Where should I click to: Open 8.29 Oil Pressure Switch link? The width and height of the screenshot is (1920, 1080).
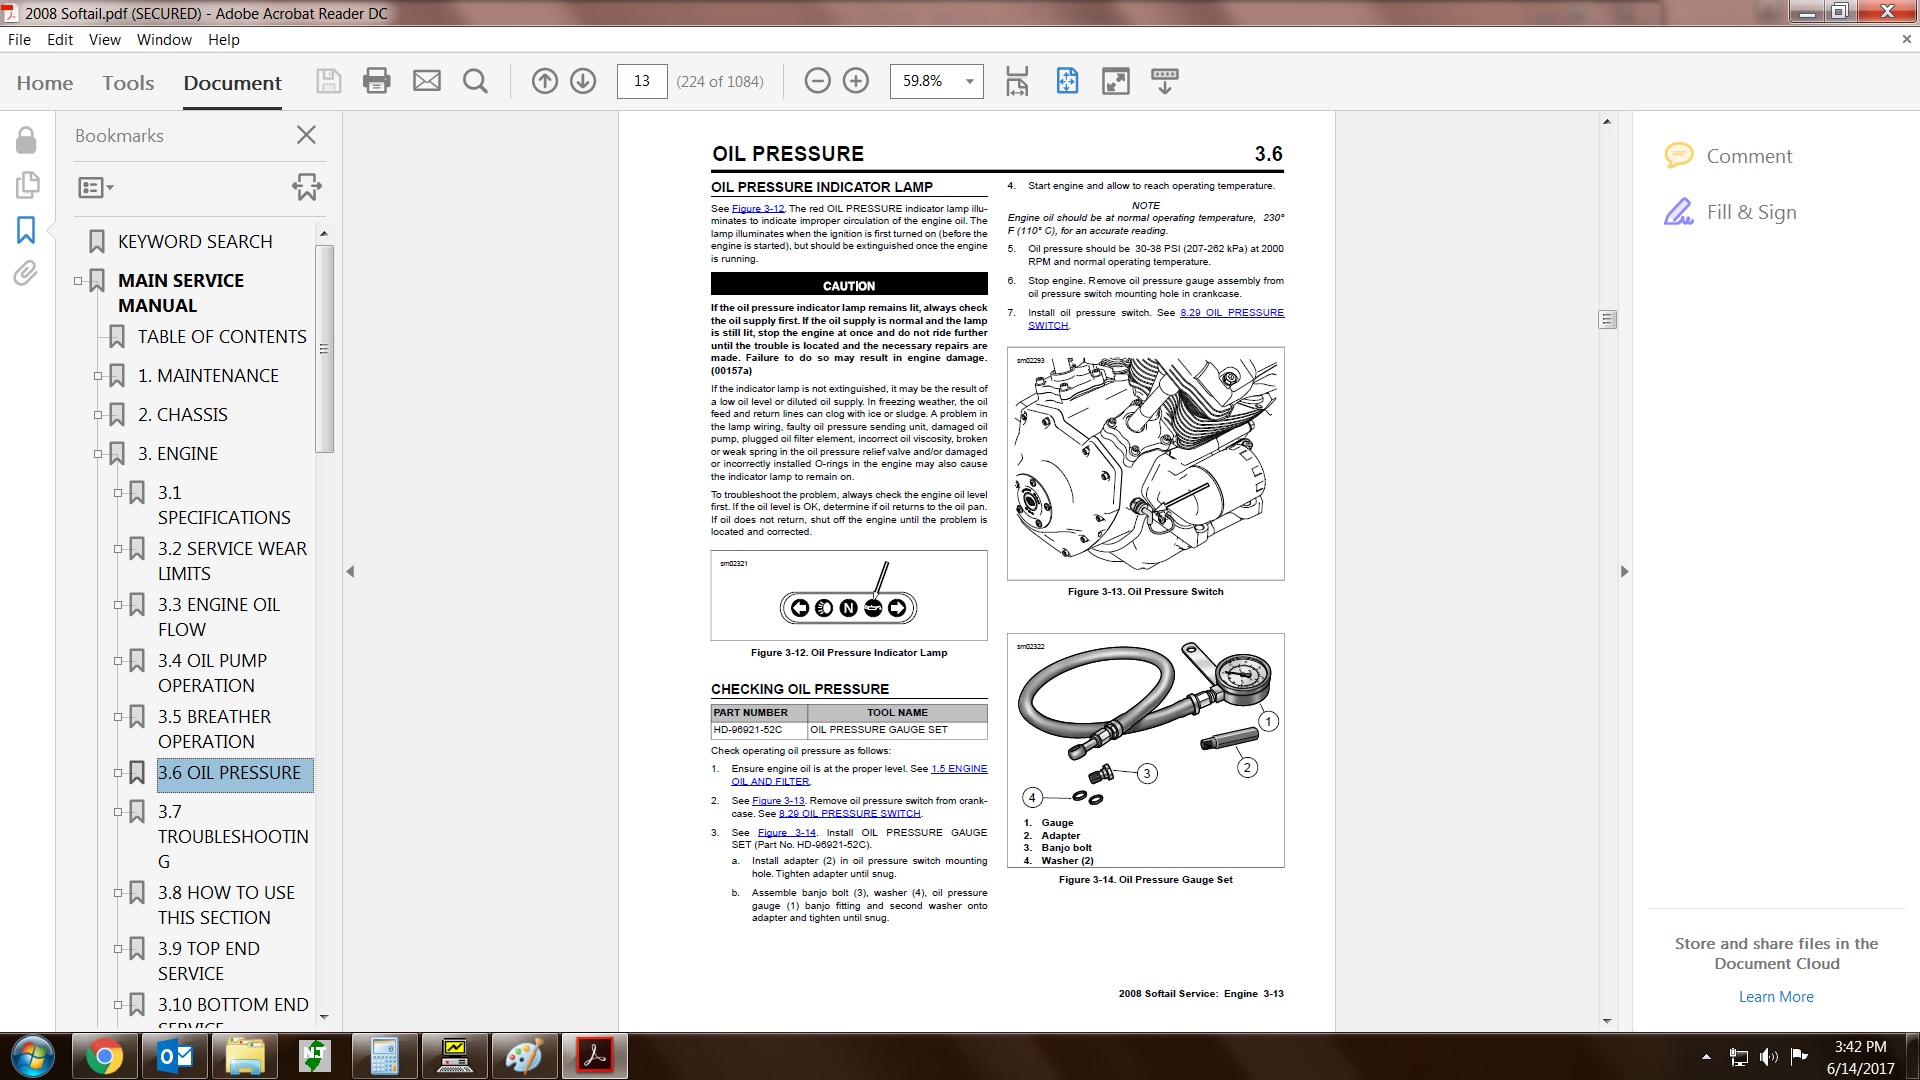pos(849,814)
